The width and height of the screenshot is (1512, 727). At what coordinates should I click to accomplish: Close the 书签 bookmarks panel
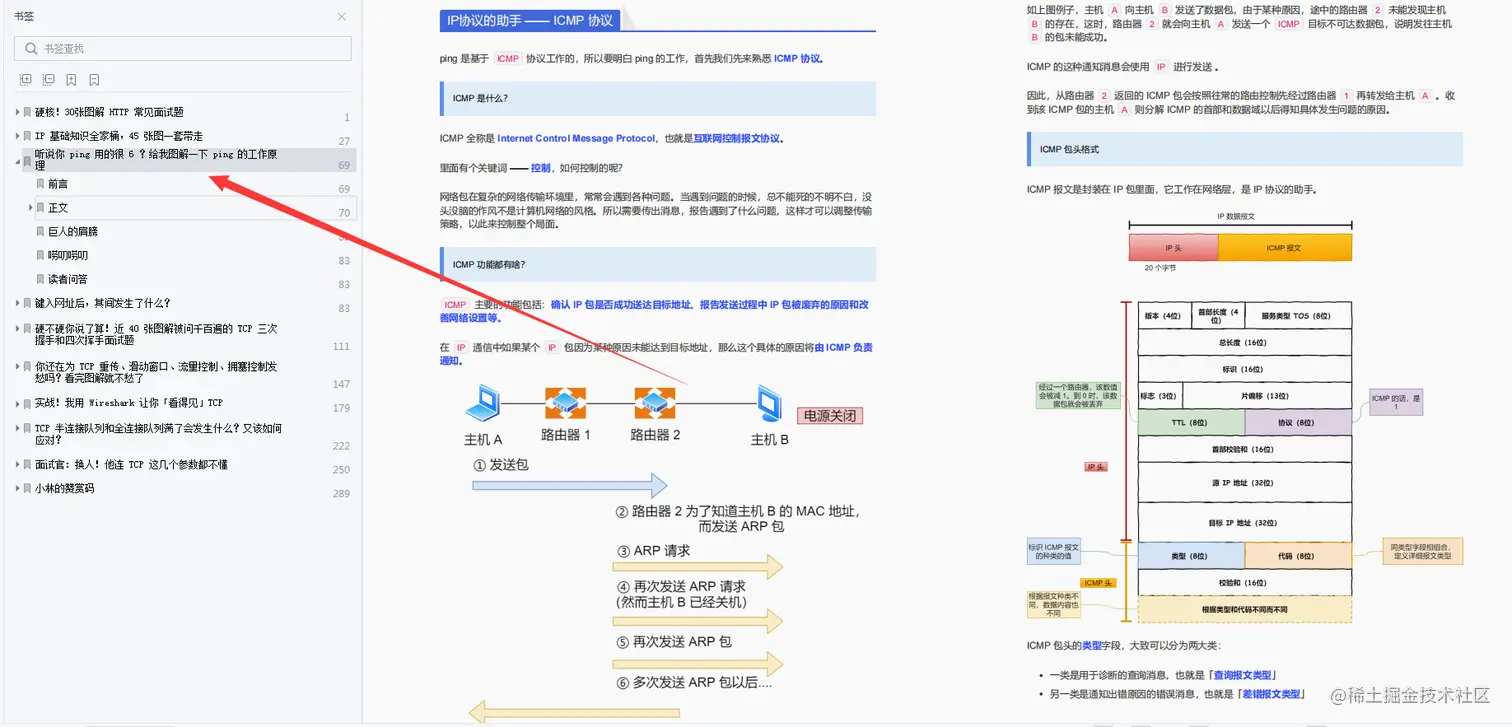(x=341, y=17)
